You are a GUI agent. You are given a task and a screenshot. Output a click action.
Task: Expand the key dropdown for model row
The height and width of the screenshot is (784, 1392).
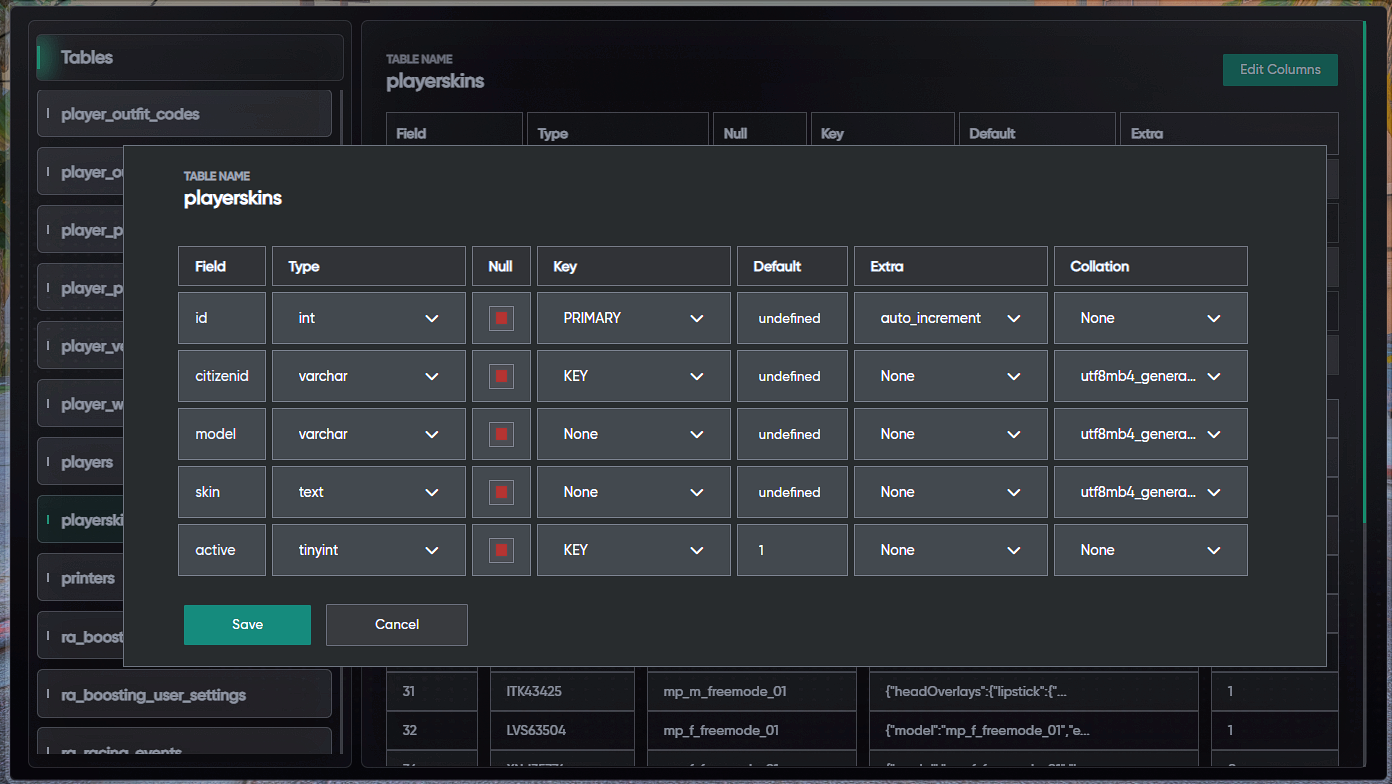[634, 434]
